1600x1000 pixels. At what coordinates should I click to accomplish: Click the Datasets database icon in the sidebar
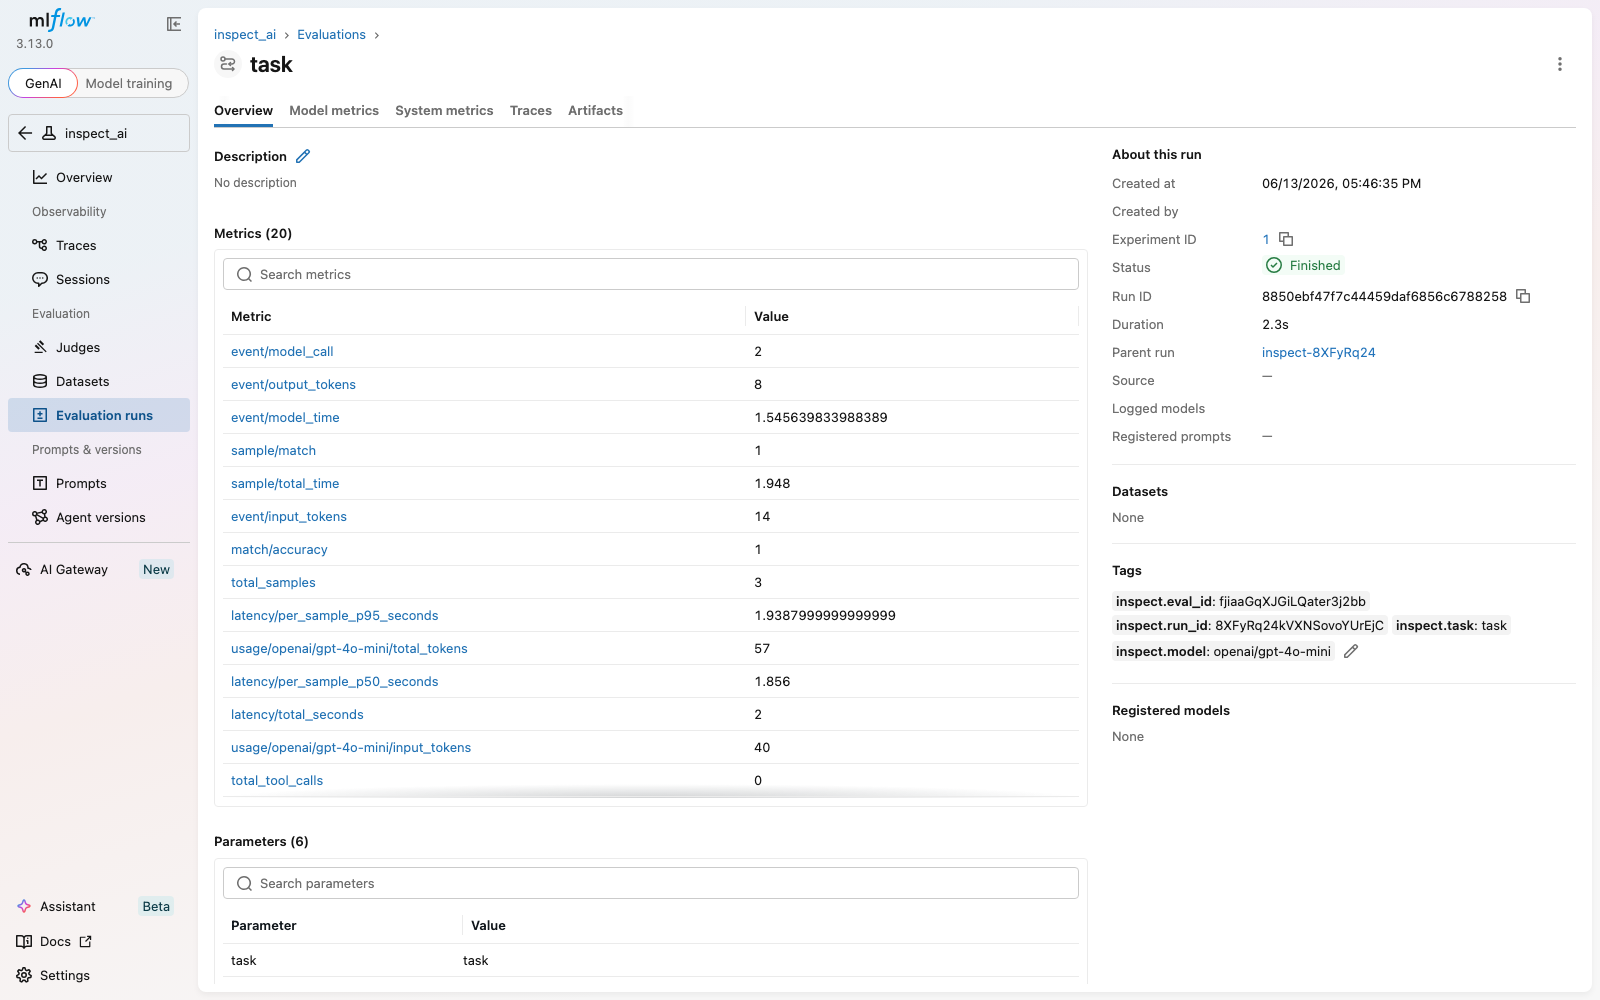click(40, 381)
